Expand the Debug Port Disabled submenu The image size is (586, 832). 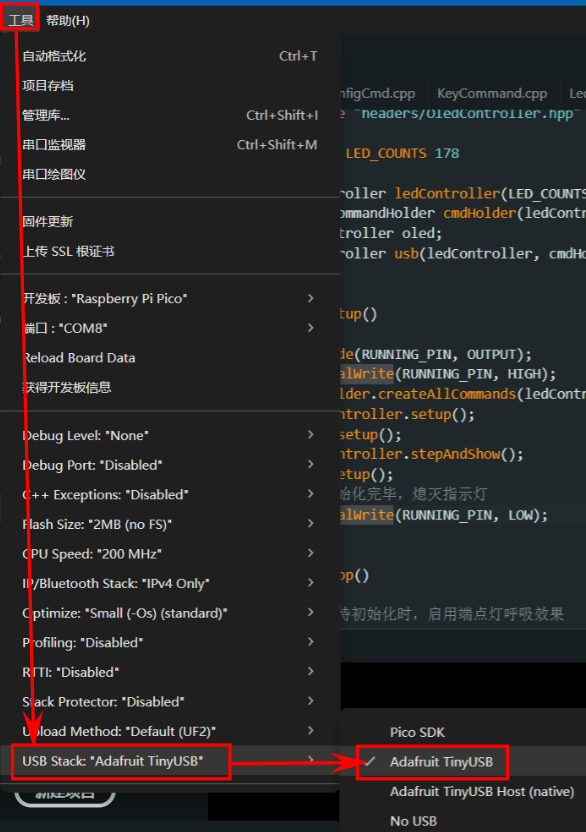tap(170, 465)
